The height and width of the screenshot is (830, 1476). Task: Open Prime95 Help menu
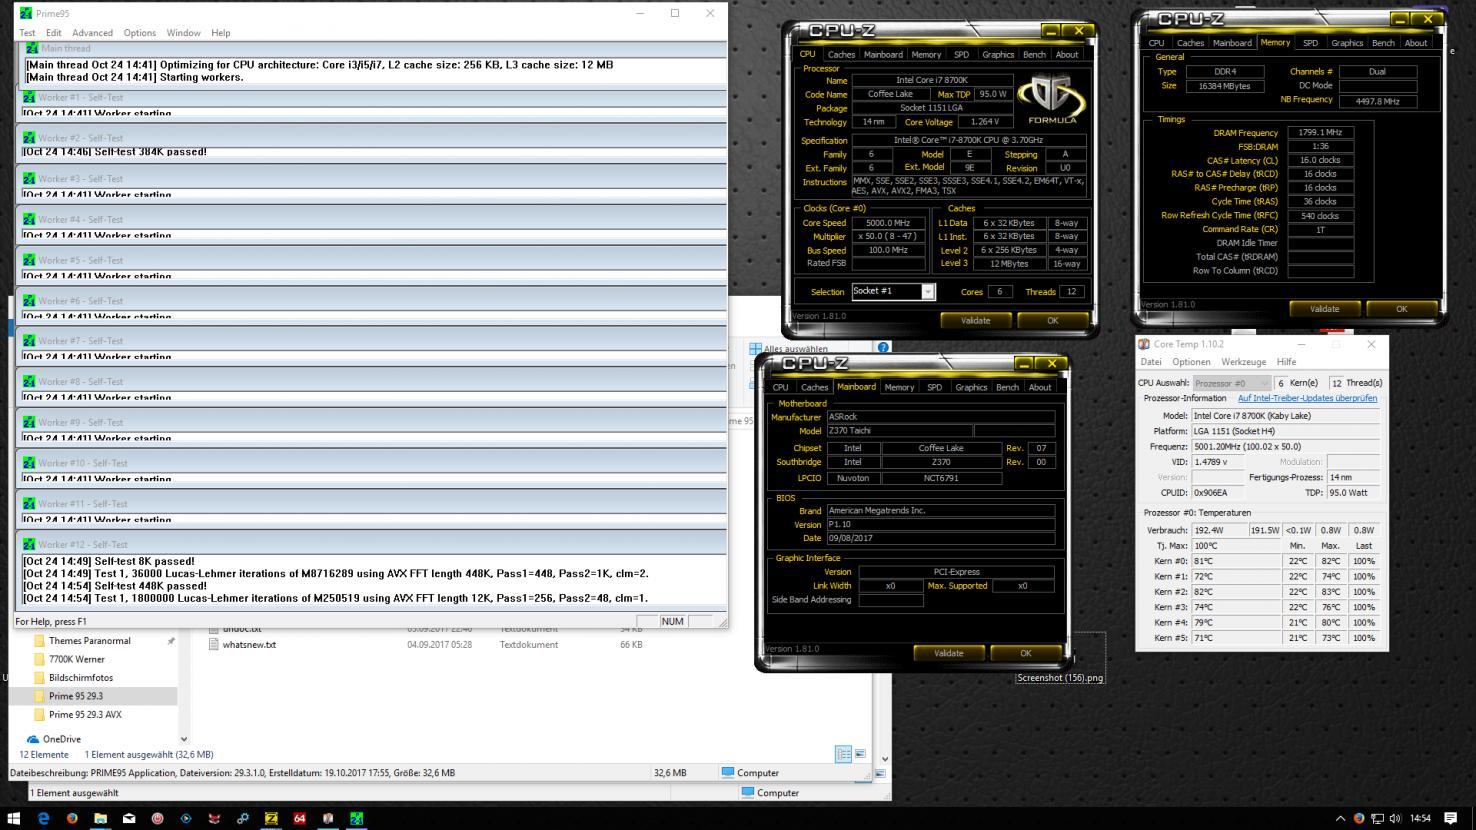click(221, 33)
